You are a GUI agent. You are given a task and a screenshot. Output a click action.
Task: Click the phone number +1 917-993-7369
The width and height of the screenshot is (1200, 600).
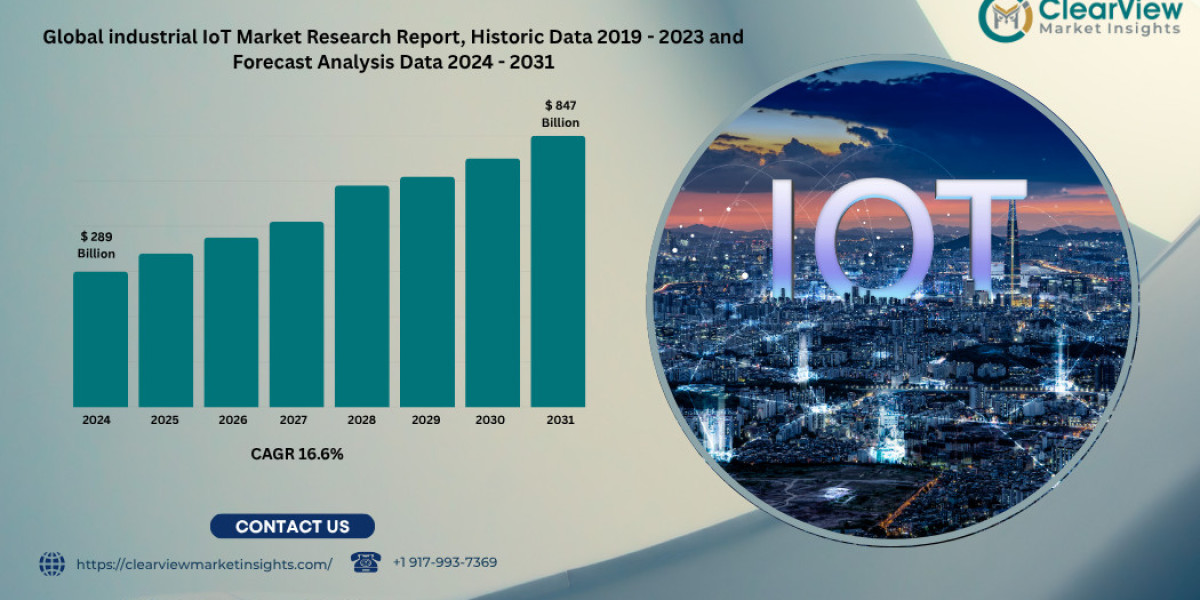click(445, 562)
